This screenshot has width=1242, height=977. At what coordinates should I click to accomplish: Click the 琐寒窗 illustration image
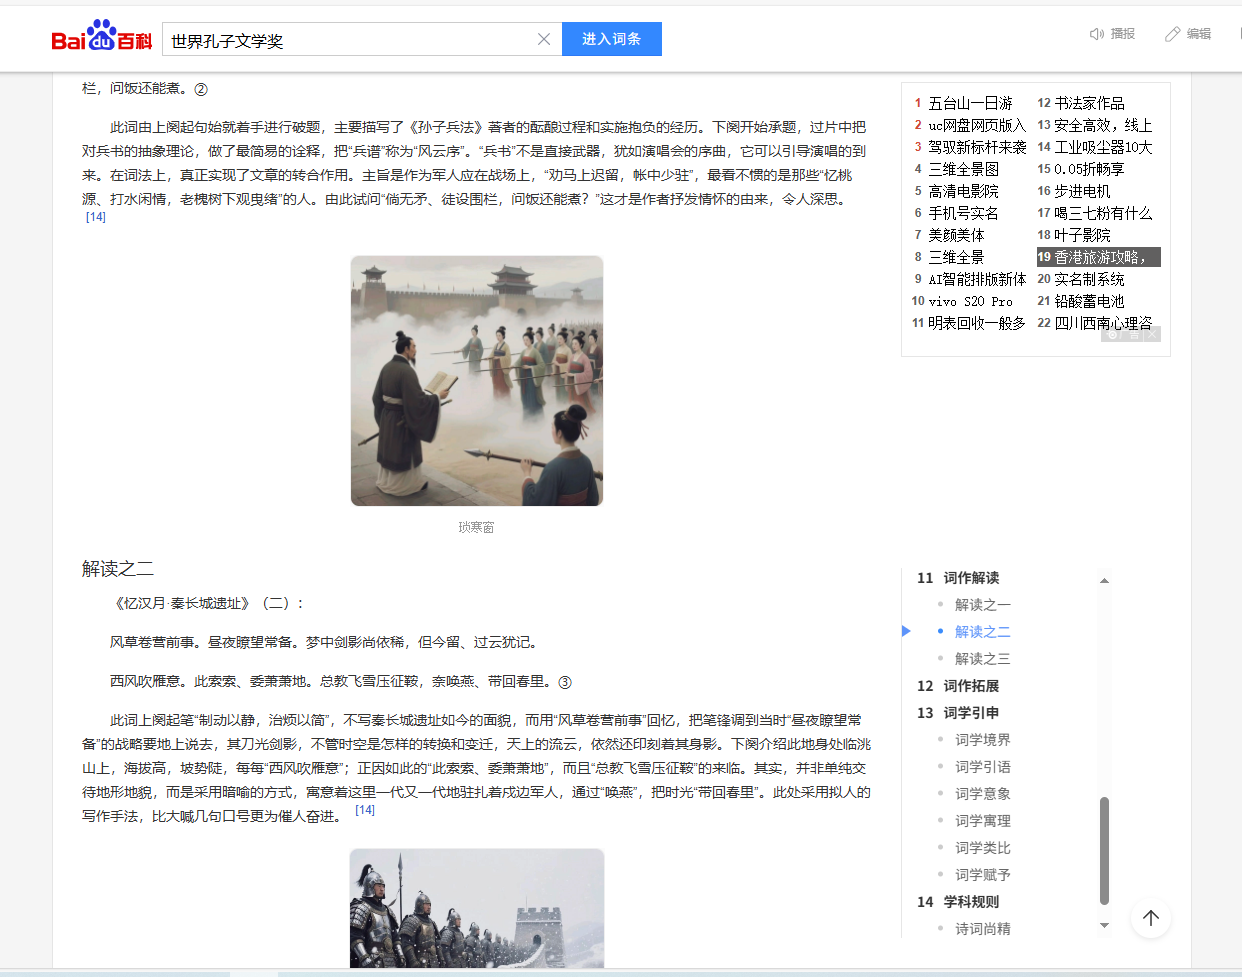point(477,381)
